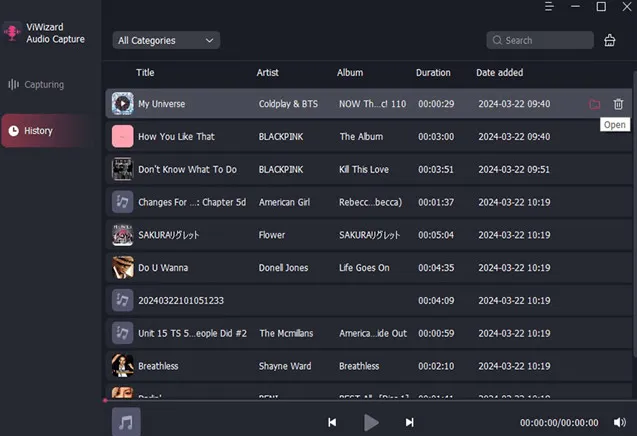Click album 'Kill This Love'

pyautogui.click(x=364, y=169)
